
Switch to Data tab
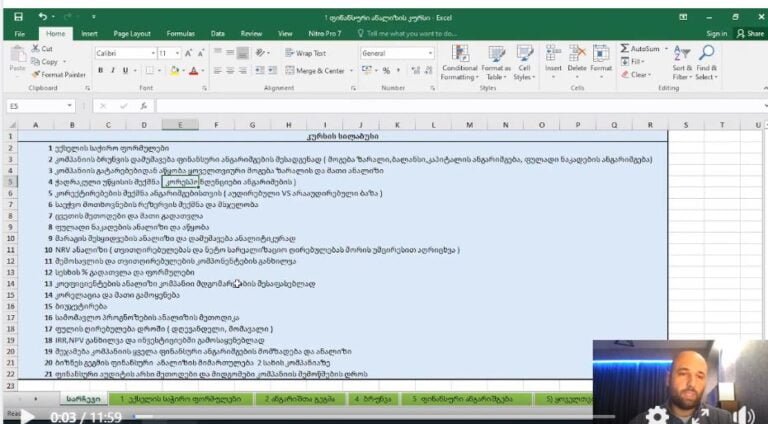(x=218, y=34)
